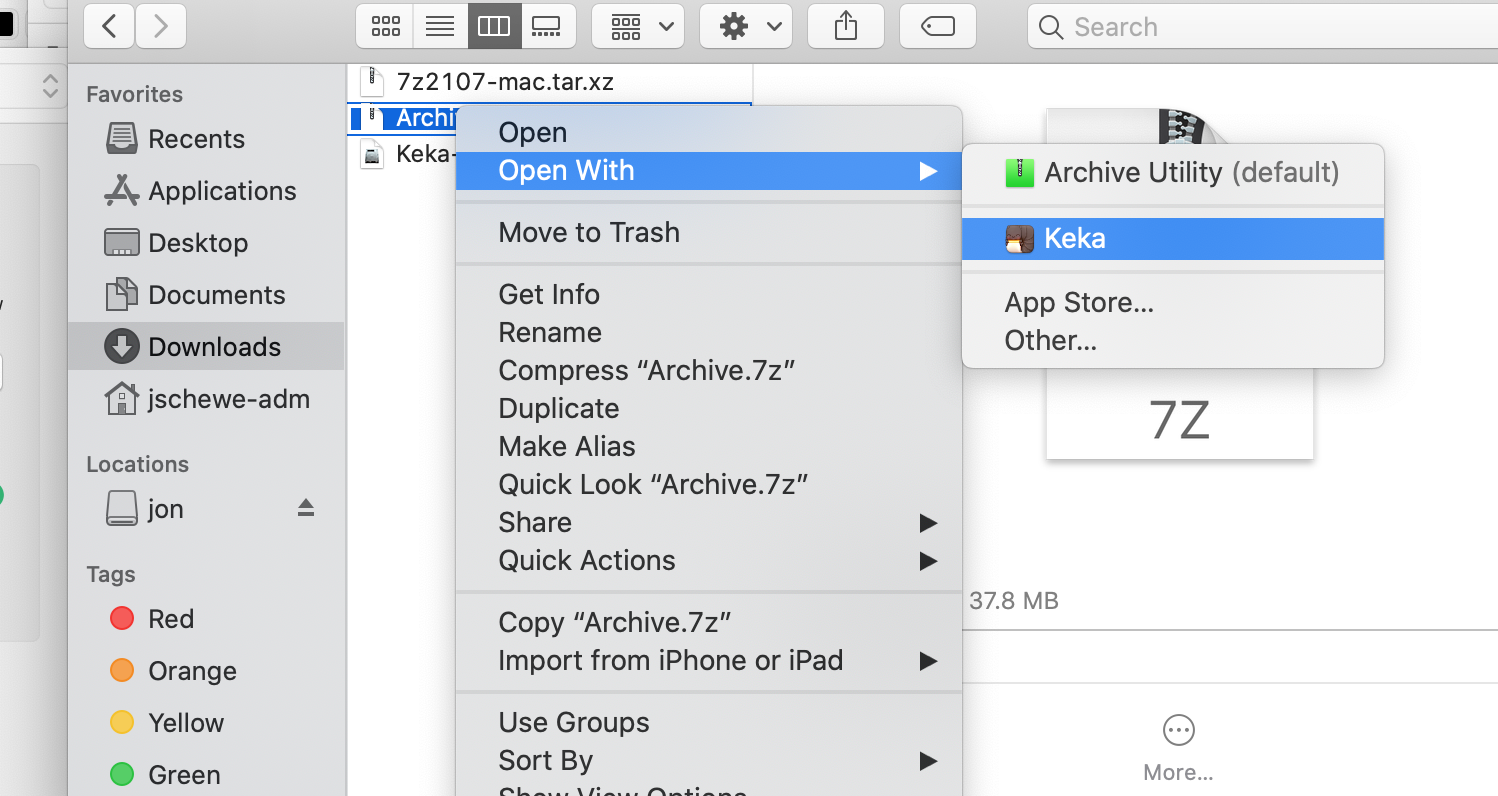This screenshot has height=796, width=1498.
Task: Click the 7z2107-mac.tar.xz file icon
Action: coord(372,81)
